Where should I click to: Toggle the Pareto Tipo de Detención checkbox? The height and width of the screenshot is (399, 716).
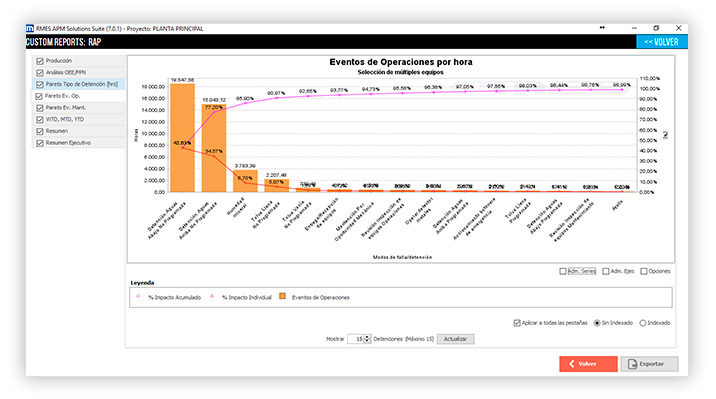[x=40, y=84]
